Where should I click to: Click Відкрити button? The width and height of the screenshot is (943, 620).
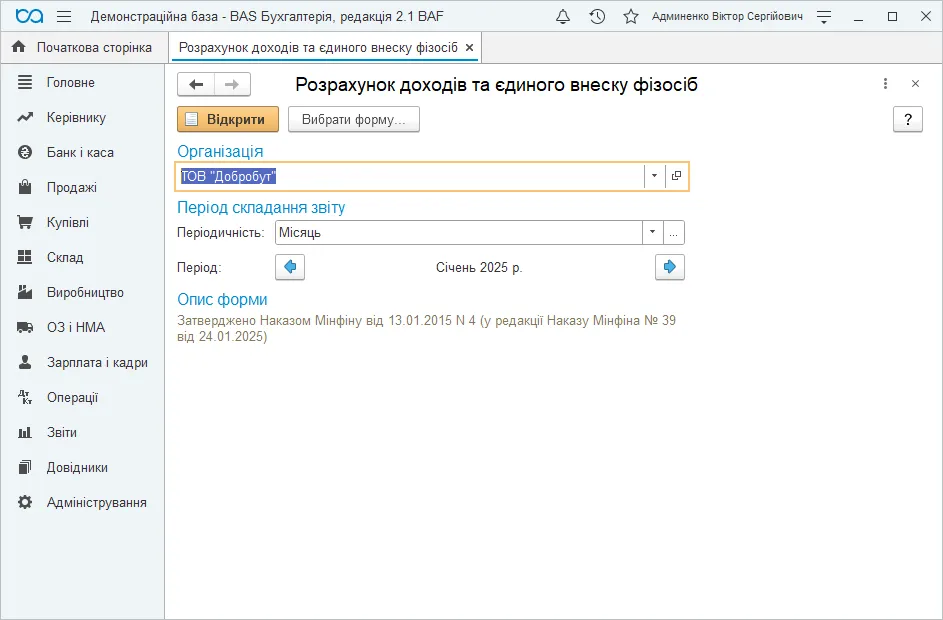pos(228,119)
